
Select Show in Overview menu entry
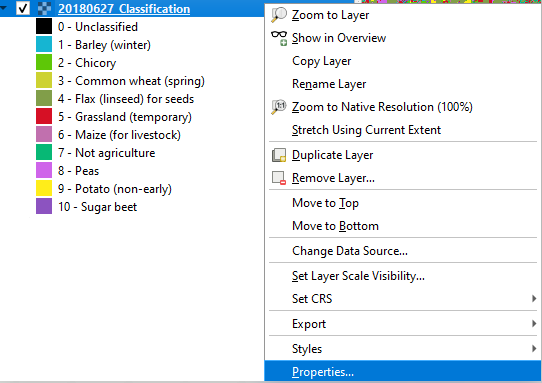403,38
